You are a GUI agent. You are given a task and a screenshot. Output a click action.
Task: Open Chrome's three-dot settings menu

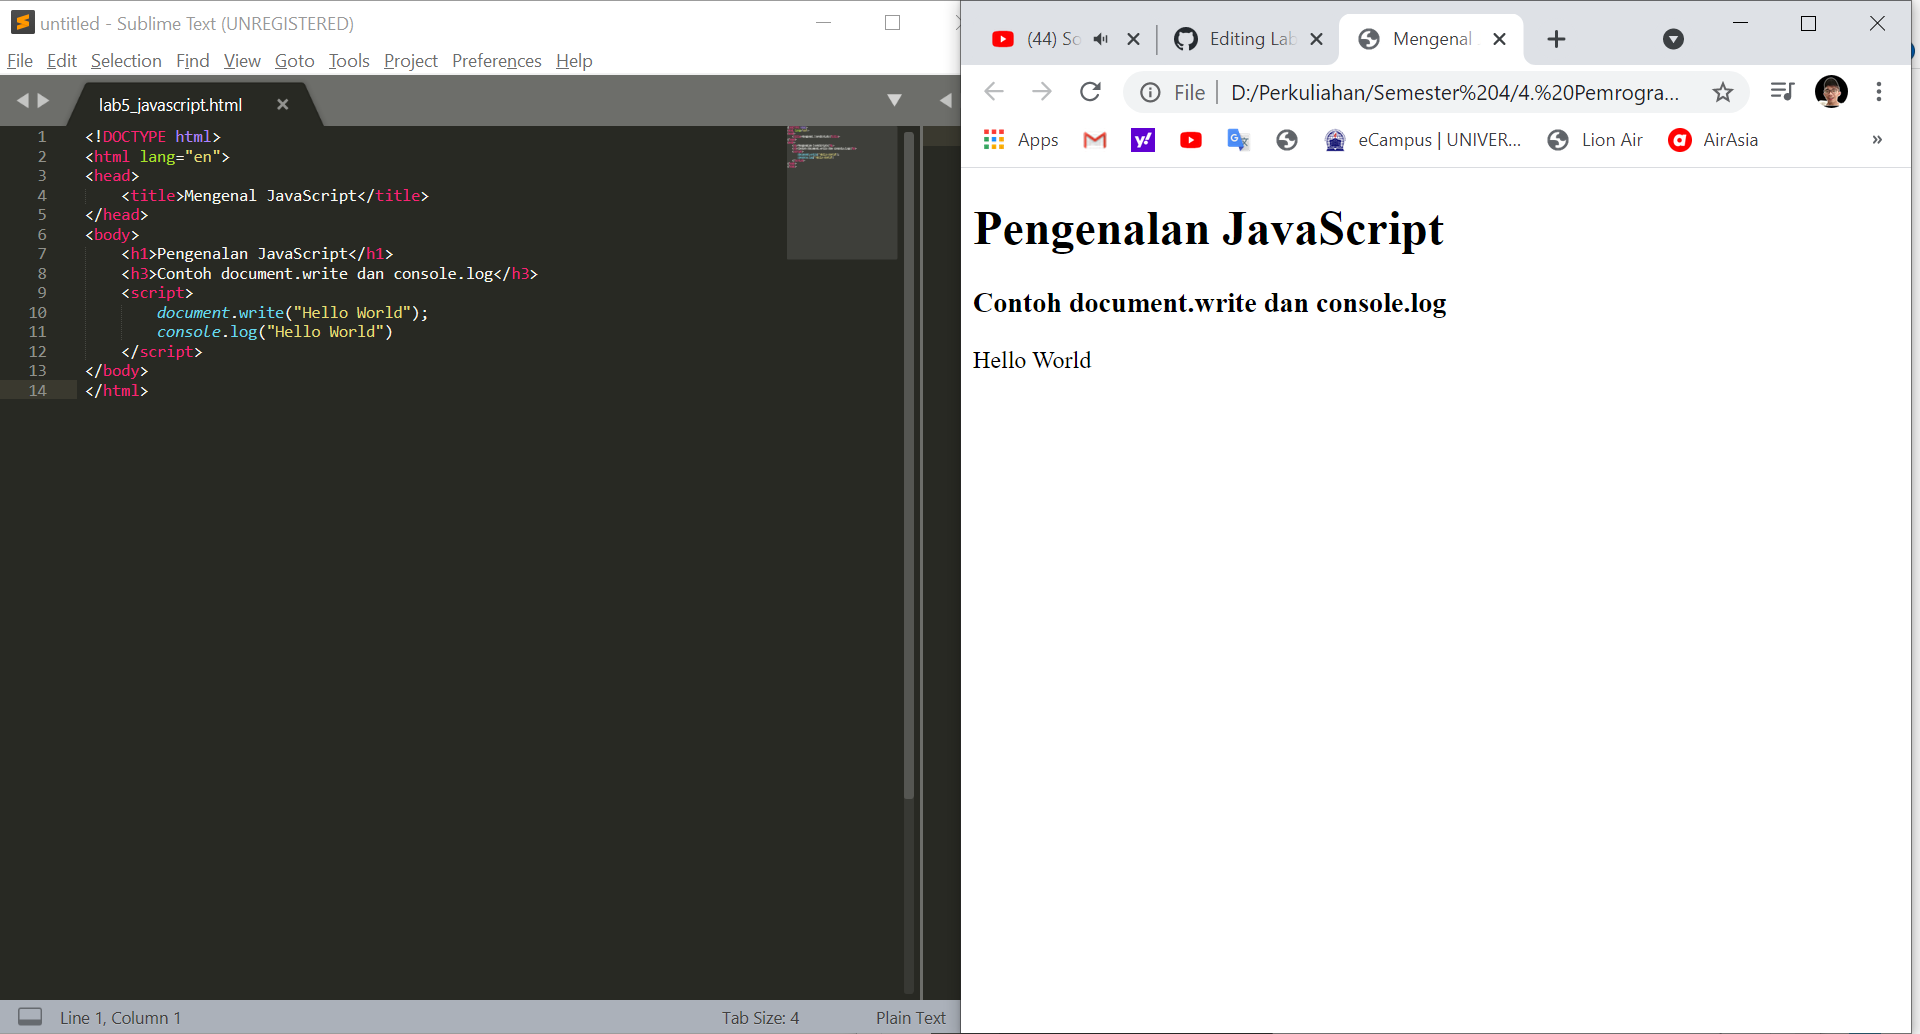click(1879, 92)
